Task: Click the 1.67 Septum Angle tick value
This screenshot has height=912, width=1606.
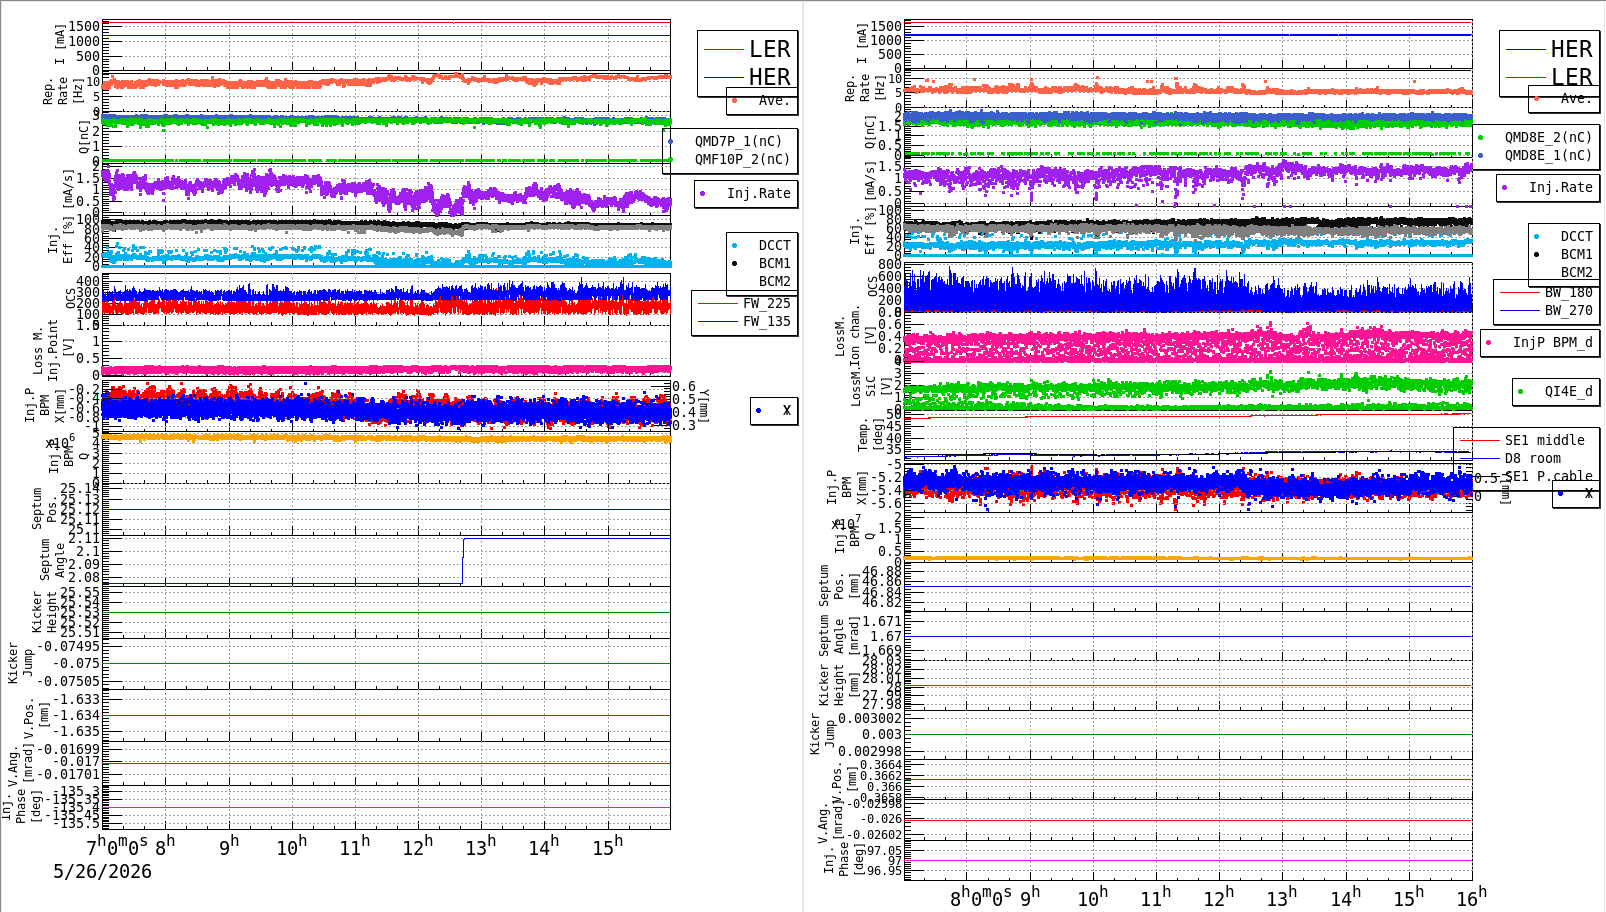Action: 886,636
